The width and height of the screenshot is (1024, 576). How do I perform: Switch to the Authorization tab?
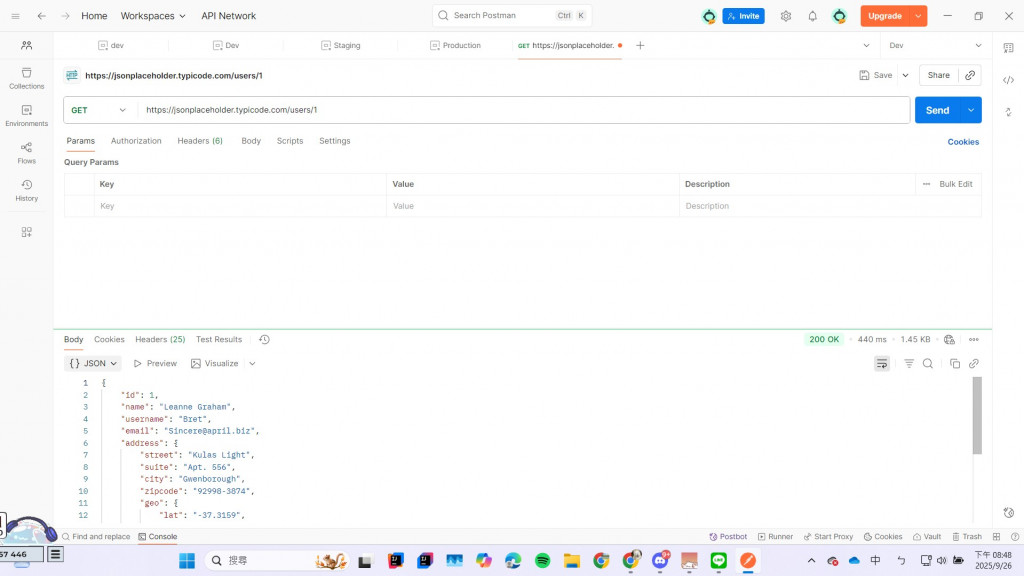[x=136, y=141]
